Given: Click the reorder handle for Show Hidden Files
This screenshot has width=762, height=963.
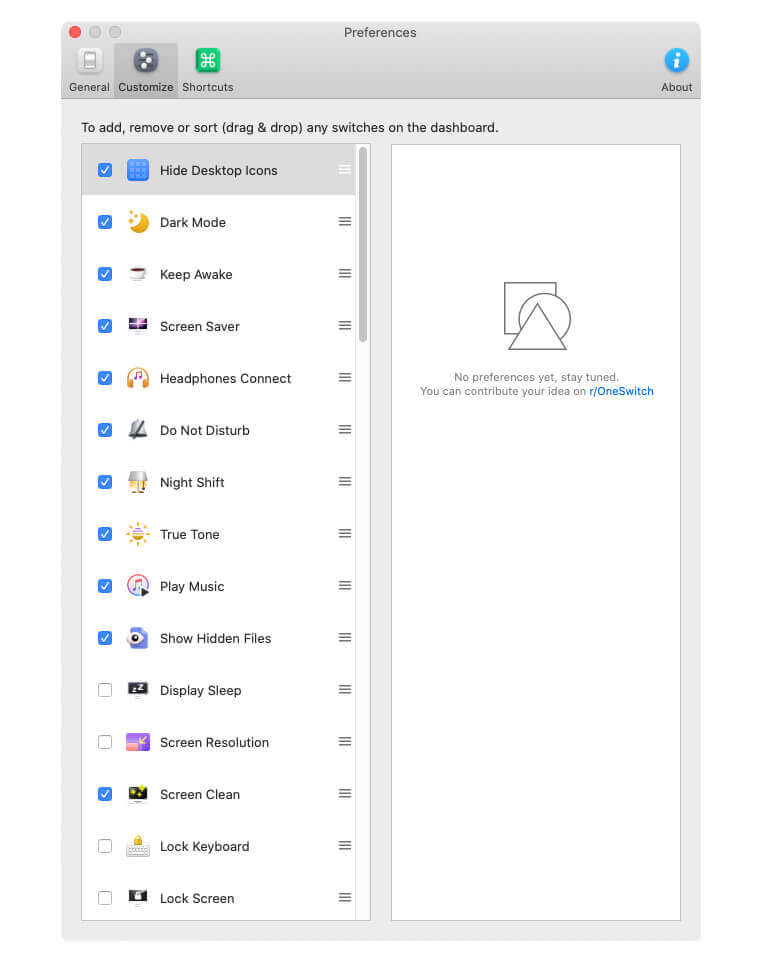Looking at the screenshot, I should (x=345, y=637).
